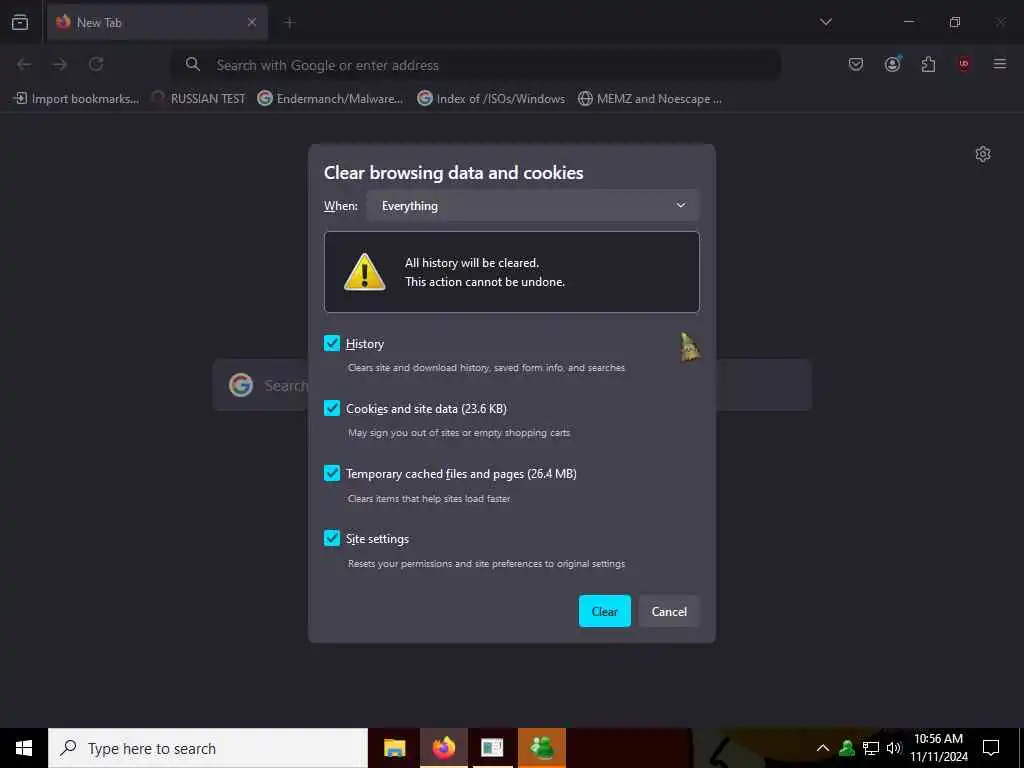Open RUSSIAN TEST bookmark
The height and width of the screenshot is (768, 1024).
199,99
